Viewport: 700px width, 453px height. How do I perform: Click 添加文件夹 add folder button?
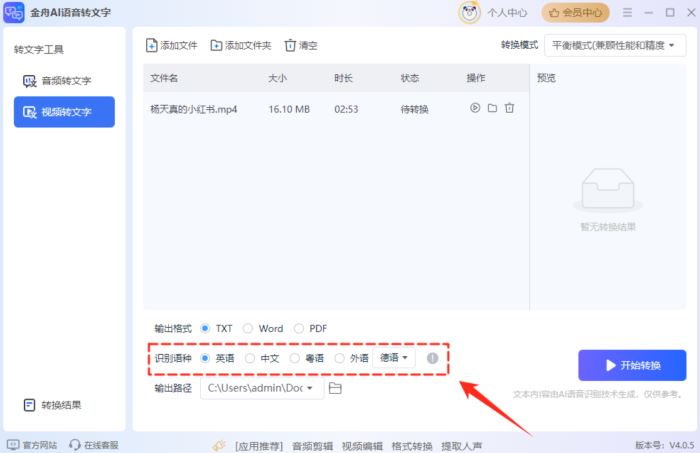[x=241, y=46]
